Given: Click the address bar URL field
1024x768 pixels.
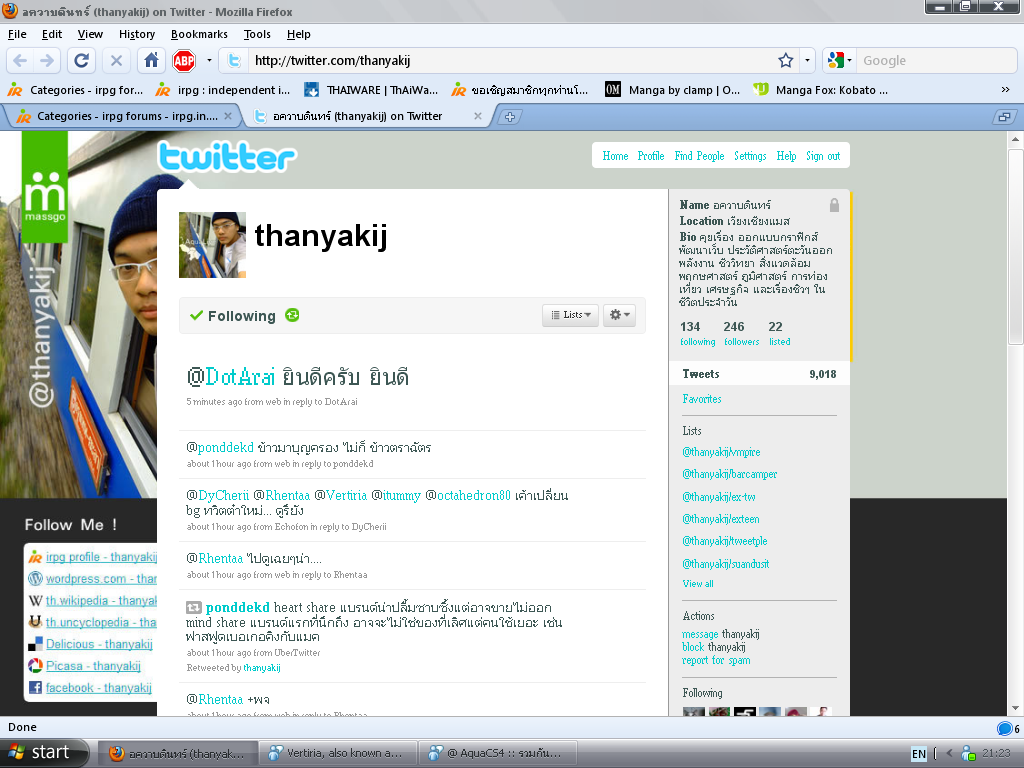Looking at the screenshot, I should pos(509,61).
